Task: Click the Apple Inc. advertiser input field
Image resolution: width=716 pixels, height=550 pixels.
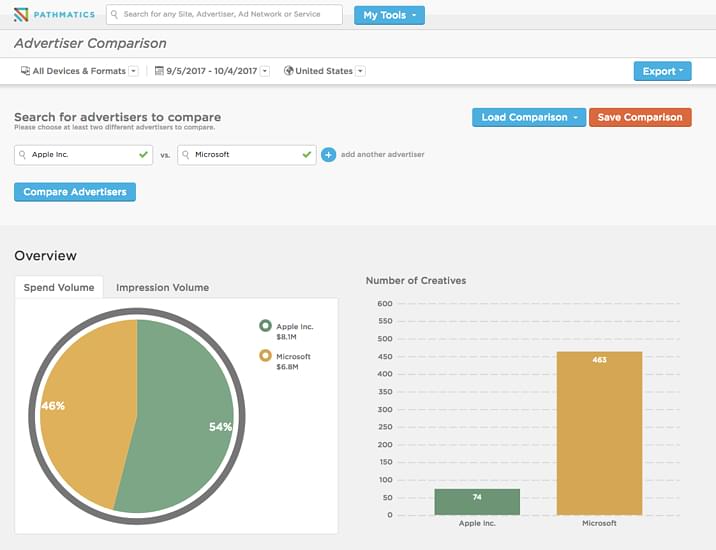Action: pos(84,155)
